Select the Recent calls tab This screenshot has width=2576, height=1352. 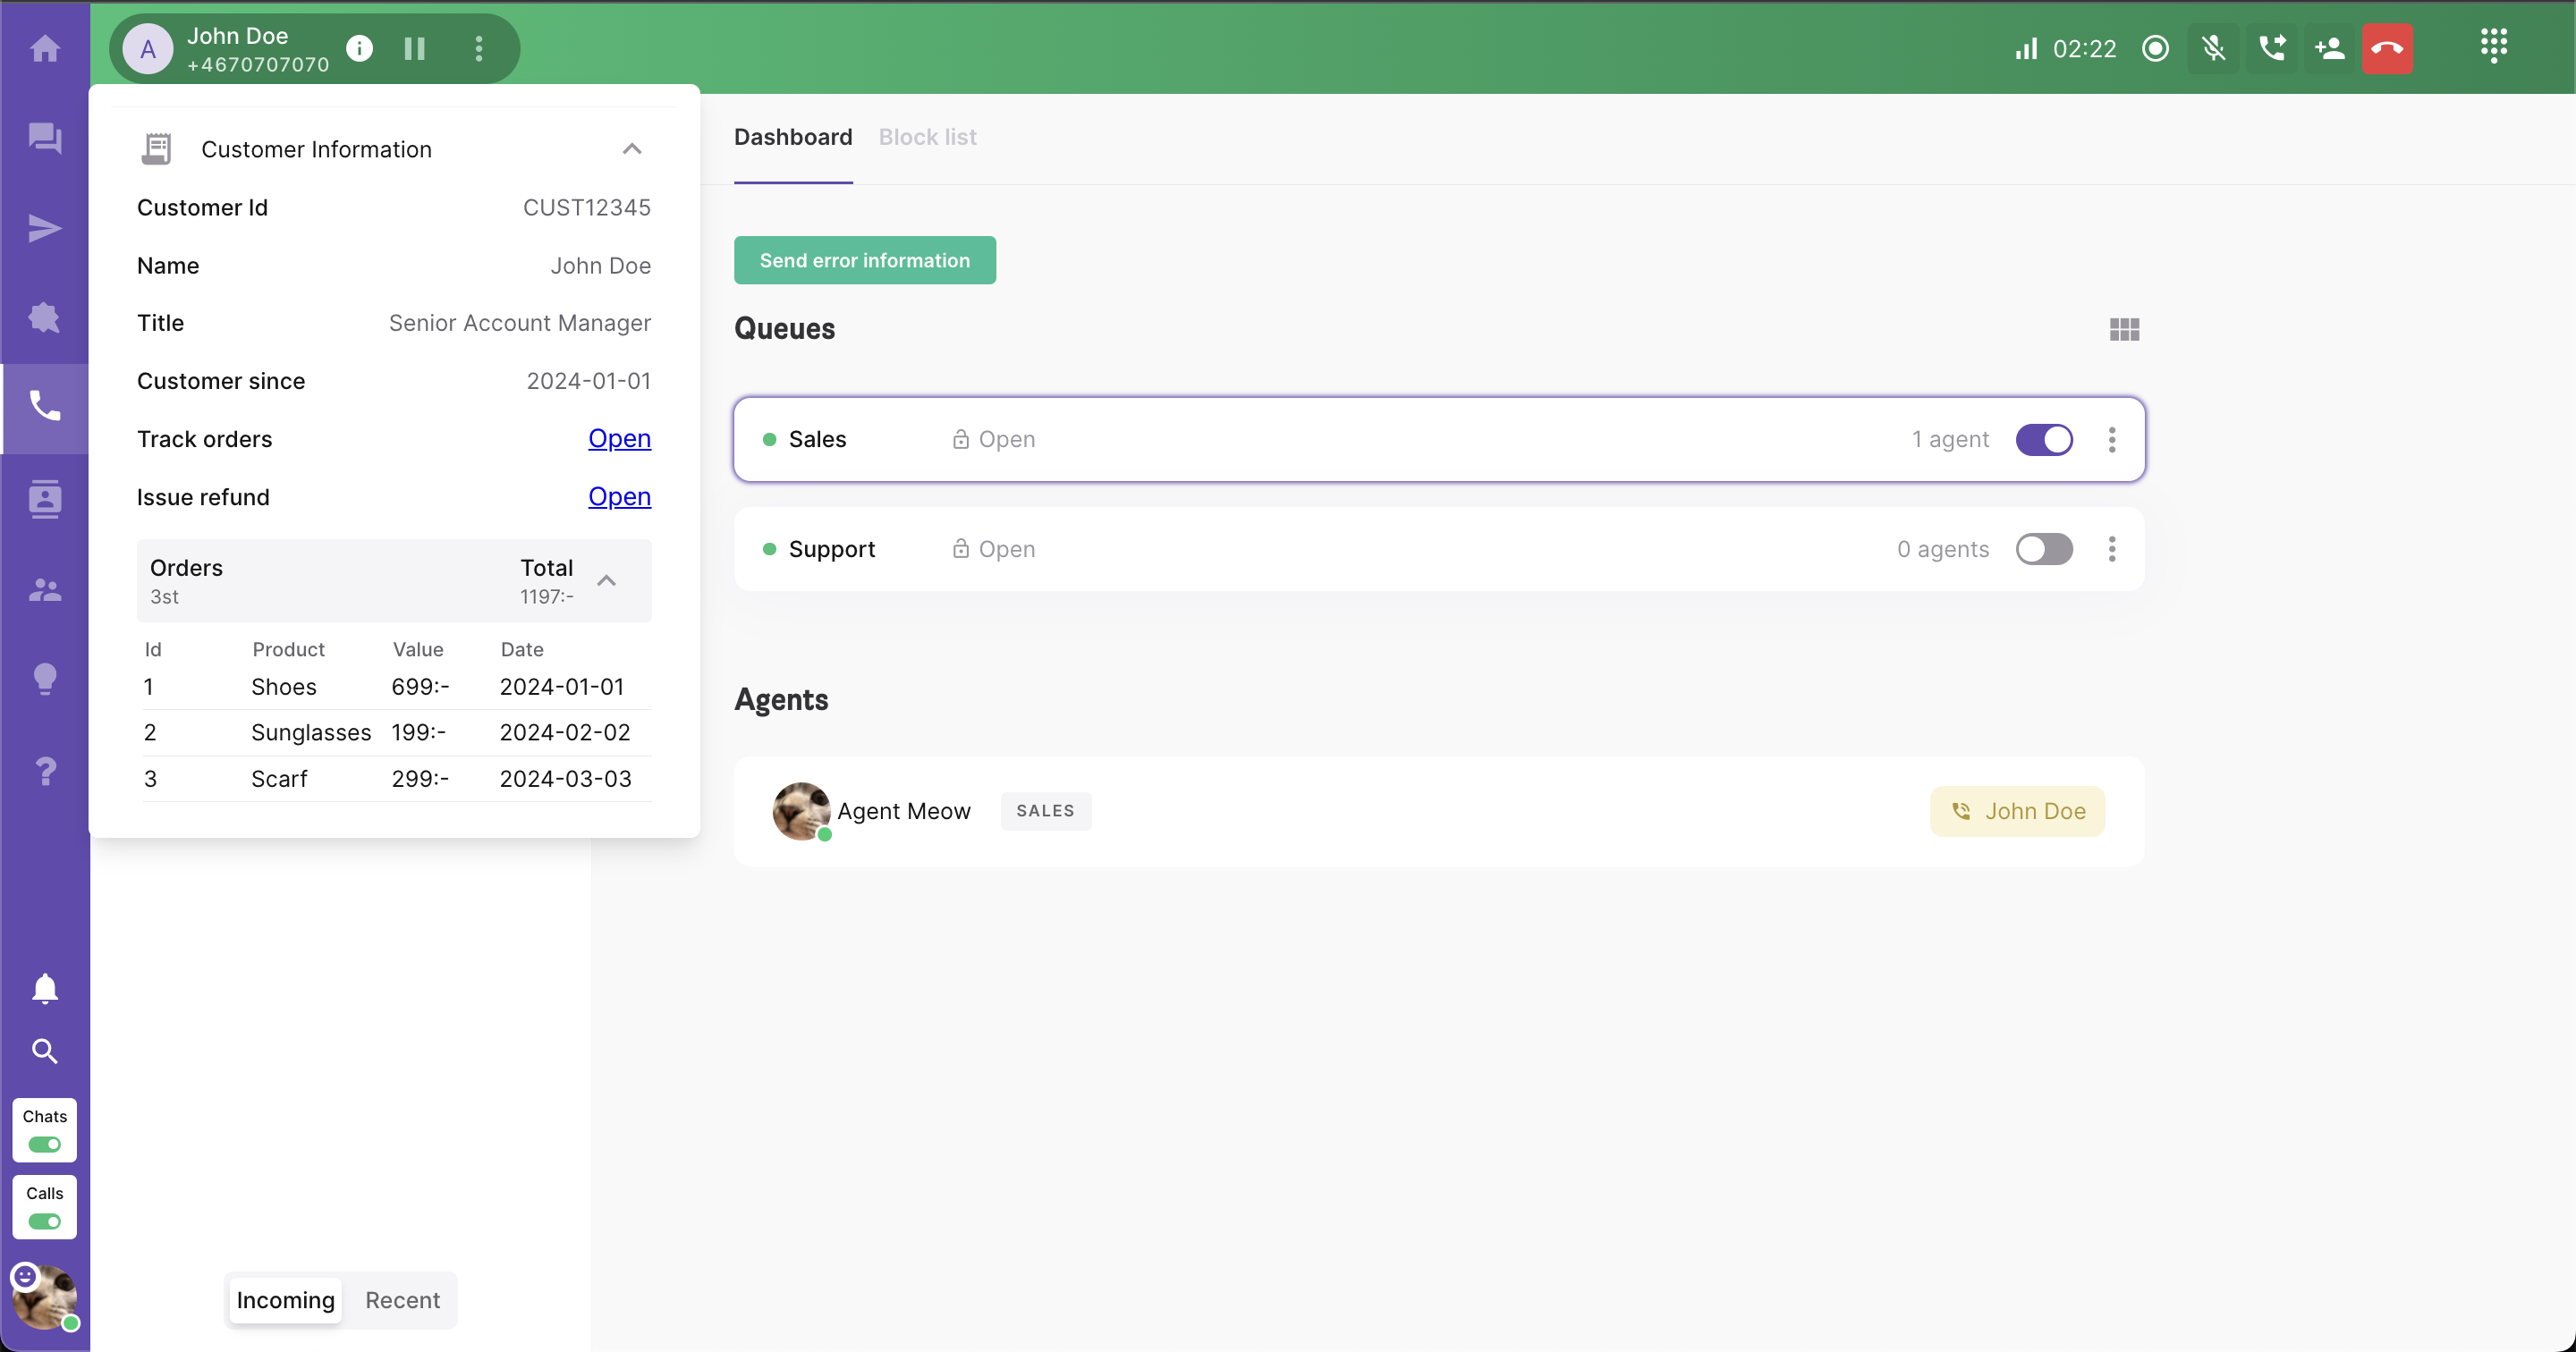tap(402, 1300)
